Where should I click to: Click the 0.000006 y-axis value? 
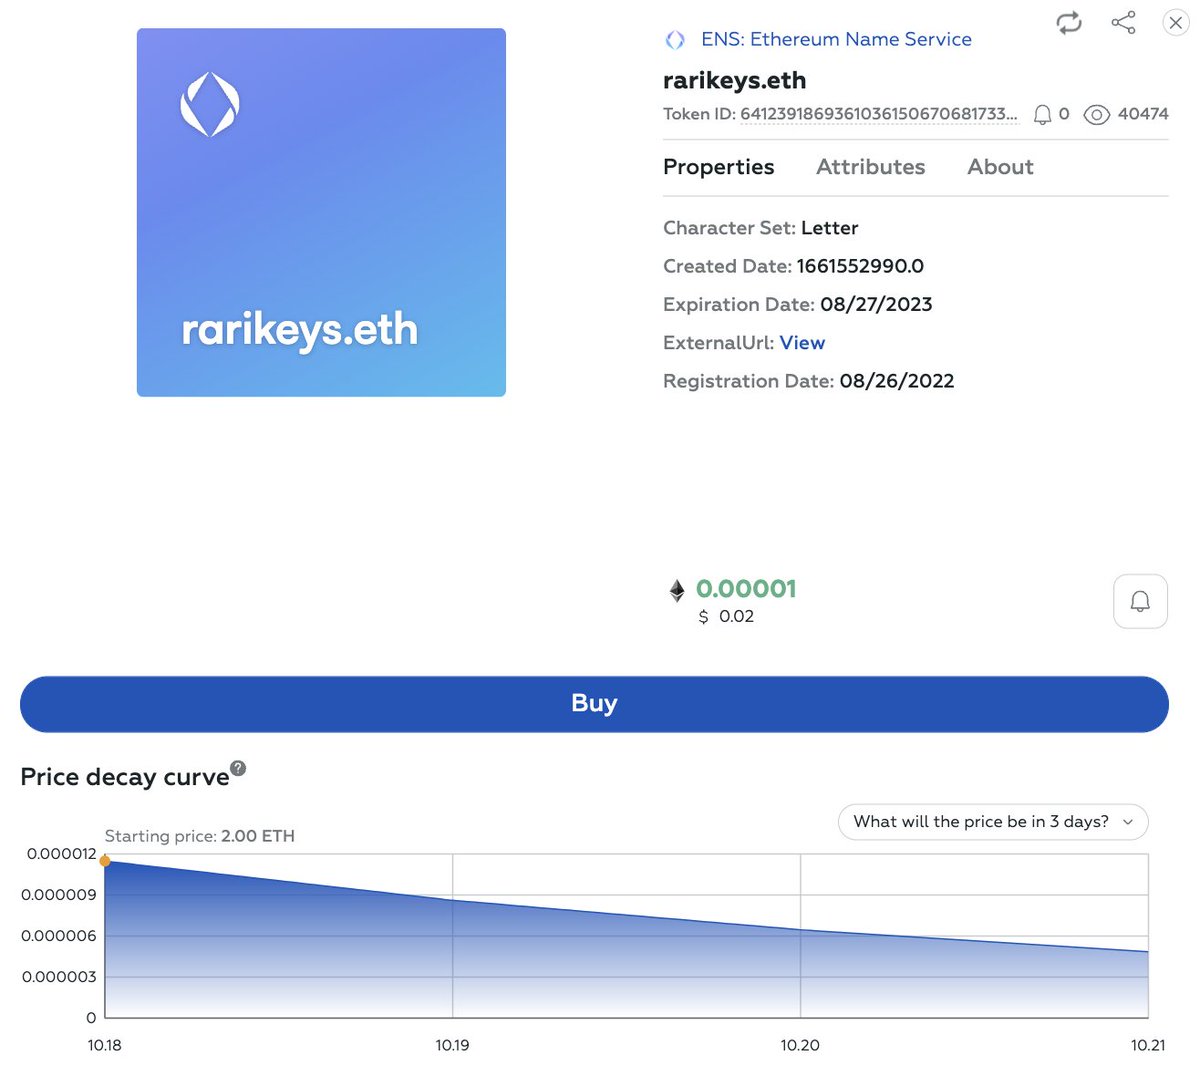tap(59, 936)
